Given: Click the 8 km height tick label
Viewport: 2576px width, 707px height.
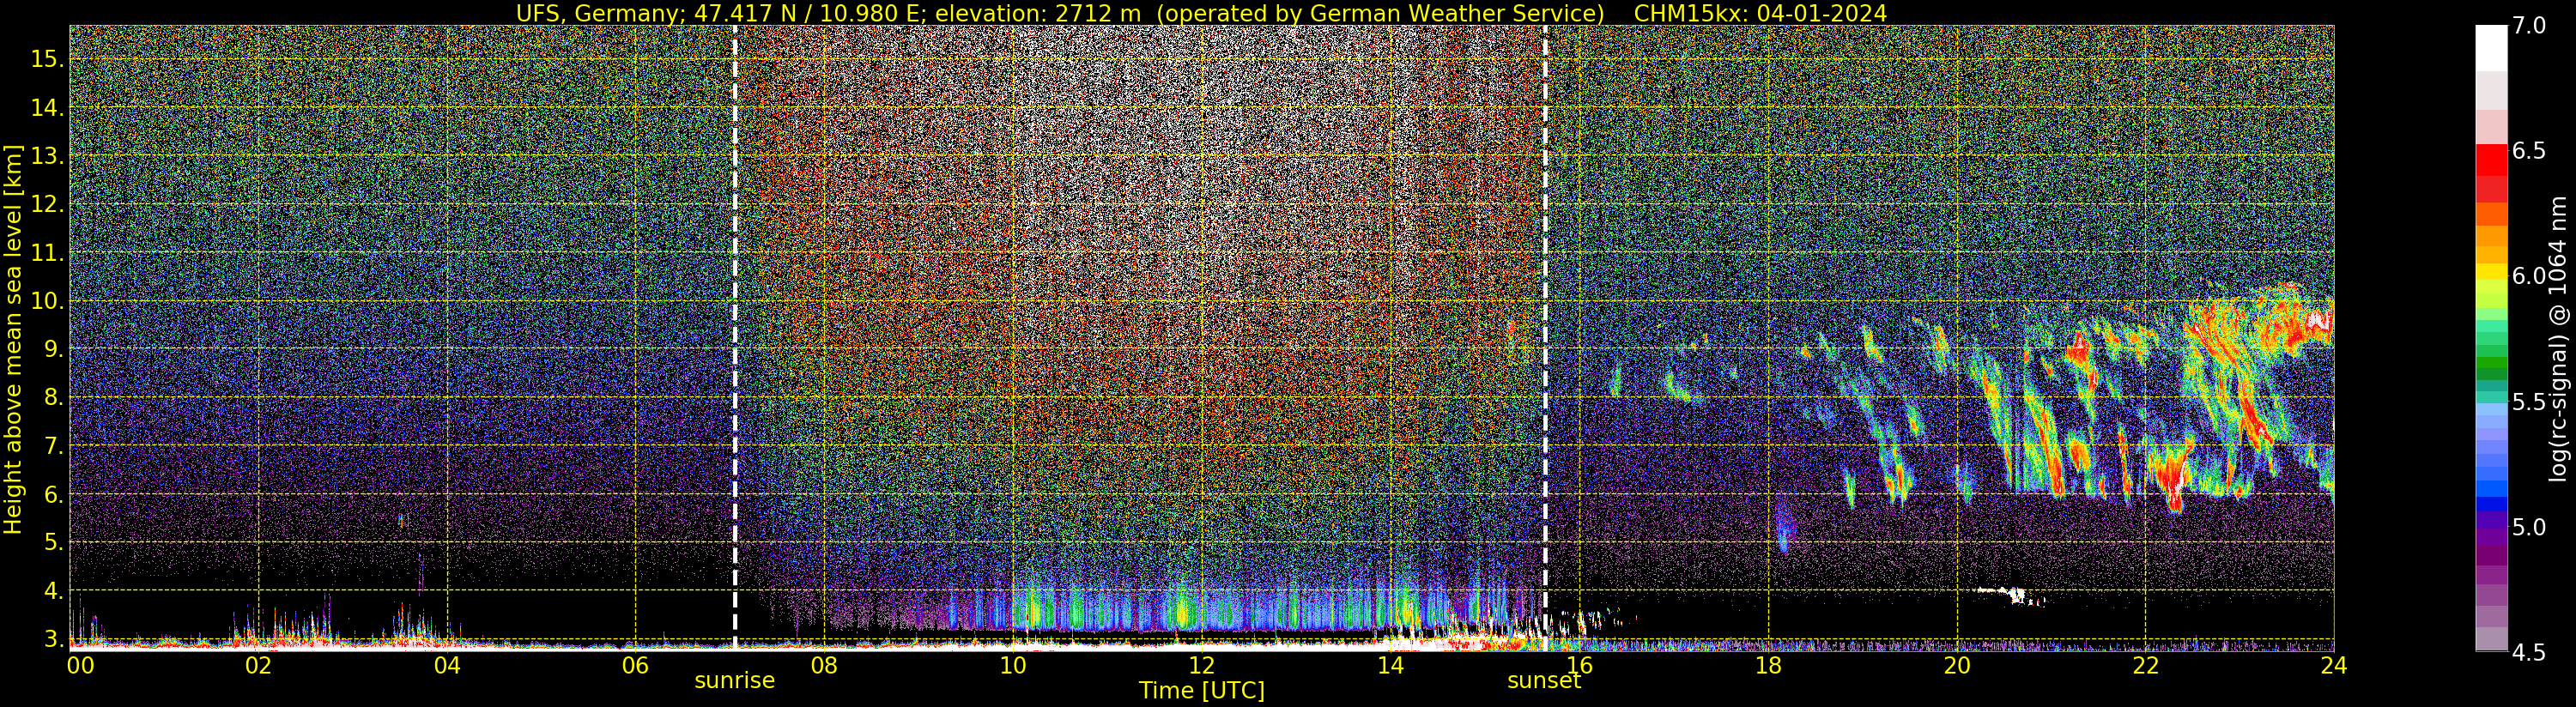Looking at the screenshot, I should click(x=53, y=397).
